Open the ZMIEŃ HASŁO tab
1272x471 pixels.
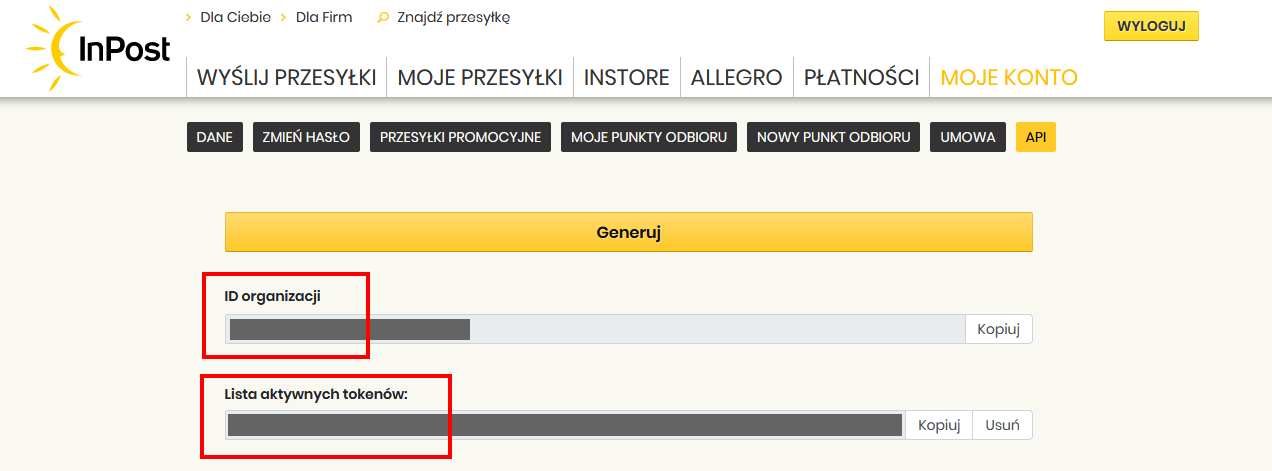[306, 138]
